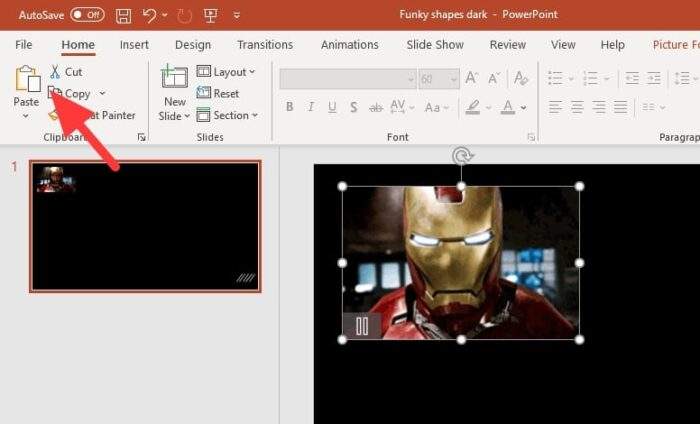Image resolution: width=700 pixels, height=424 pixels.
Task: Justify text alignment
Action: coord(621,107)
